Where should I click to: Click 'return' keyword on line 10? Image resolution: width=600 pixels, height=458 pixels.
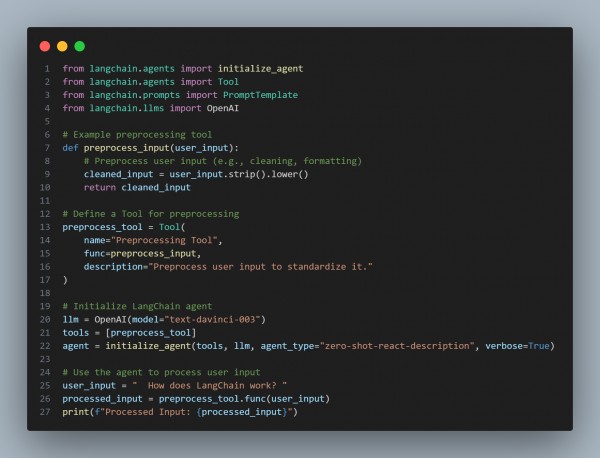(x=100, y=187)
